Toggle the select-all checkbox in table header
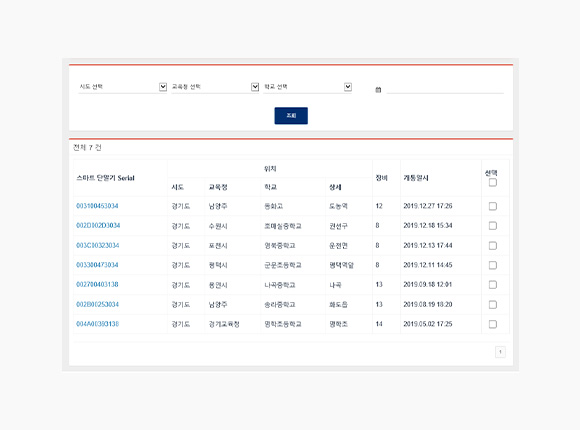Image resolution: width=580 pixels, height=430 pixels. click(493, 182)
